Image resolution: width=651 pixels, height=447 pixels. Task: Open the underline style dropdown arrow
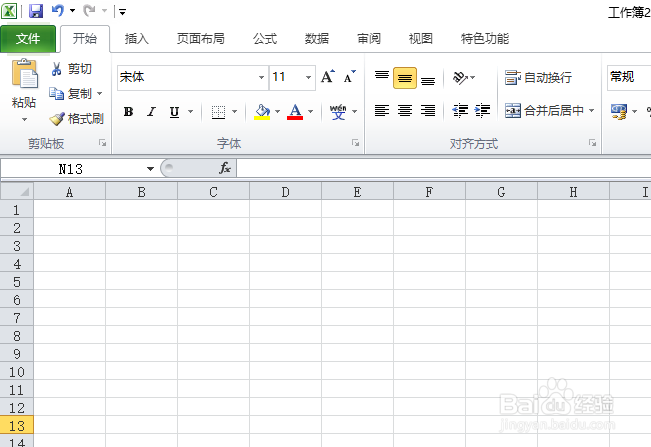pos(191,112)
